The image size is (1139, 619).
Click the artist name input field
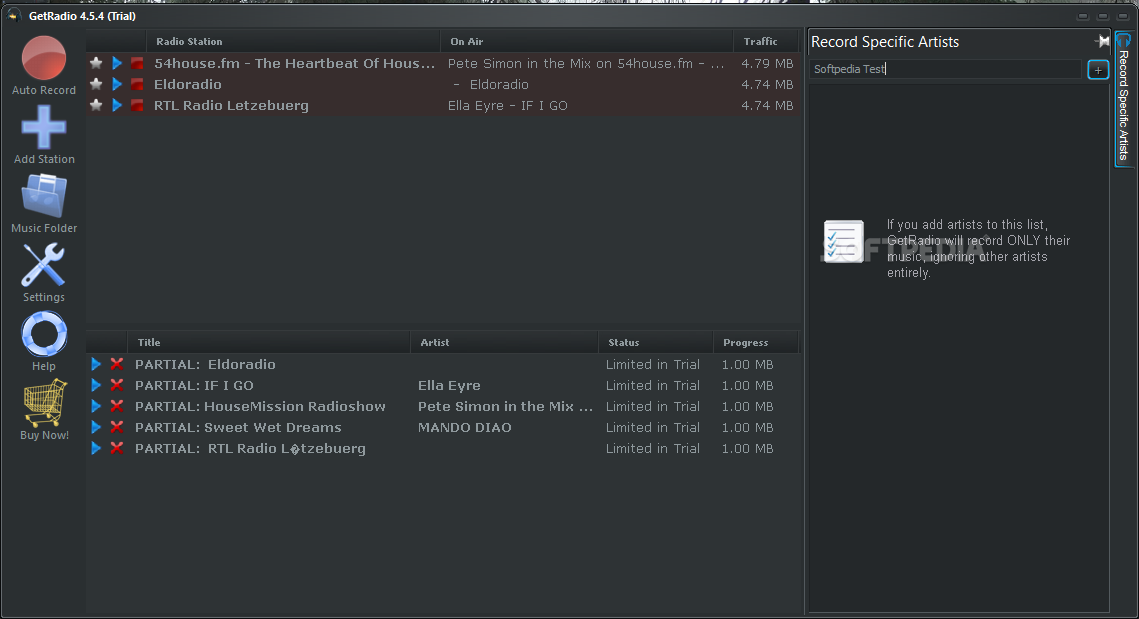click(x=946, y=69)
